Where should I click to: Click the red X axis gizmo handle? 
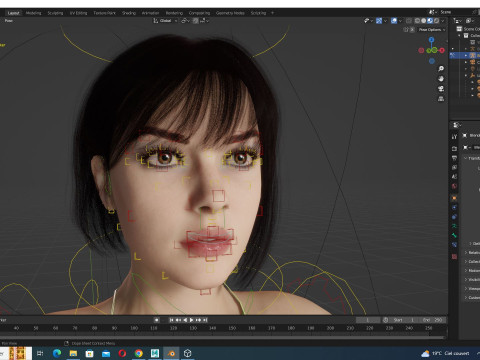pyautogui.click(x=442, y=50)
